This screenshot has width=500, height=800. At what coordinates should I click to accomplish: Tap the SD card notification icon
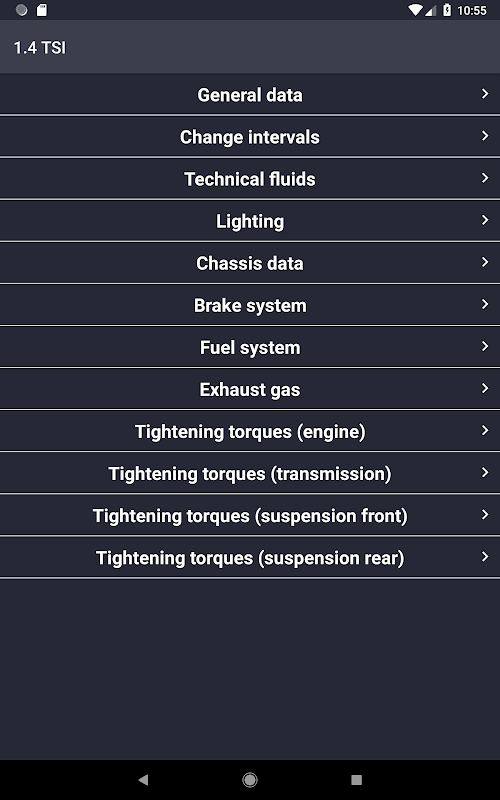tap(42, 10)
